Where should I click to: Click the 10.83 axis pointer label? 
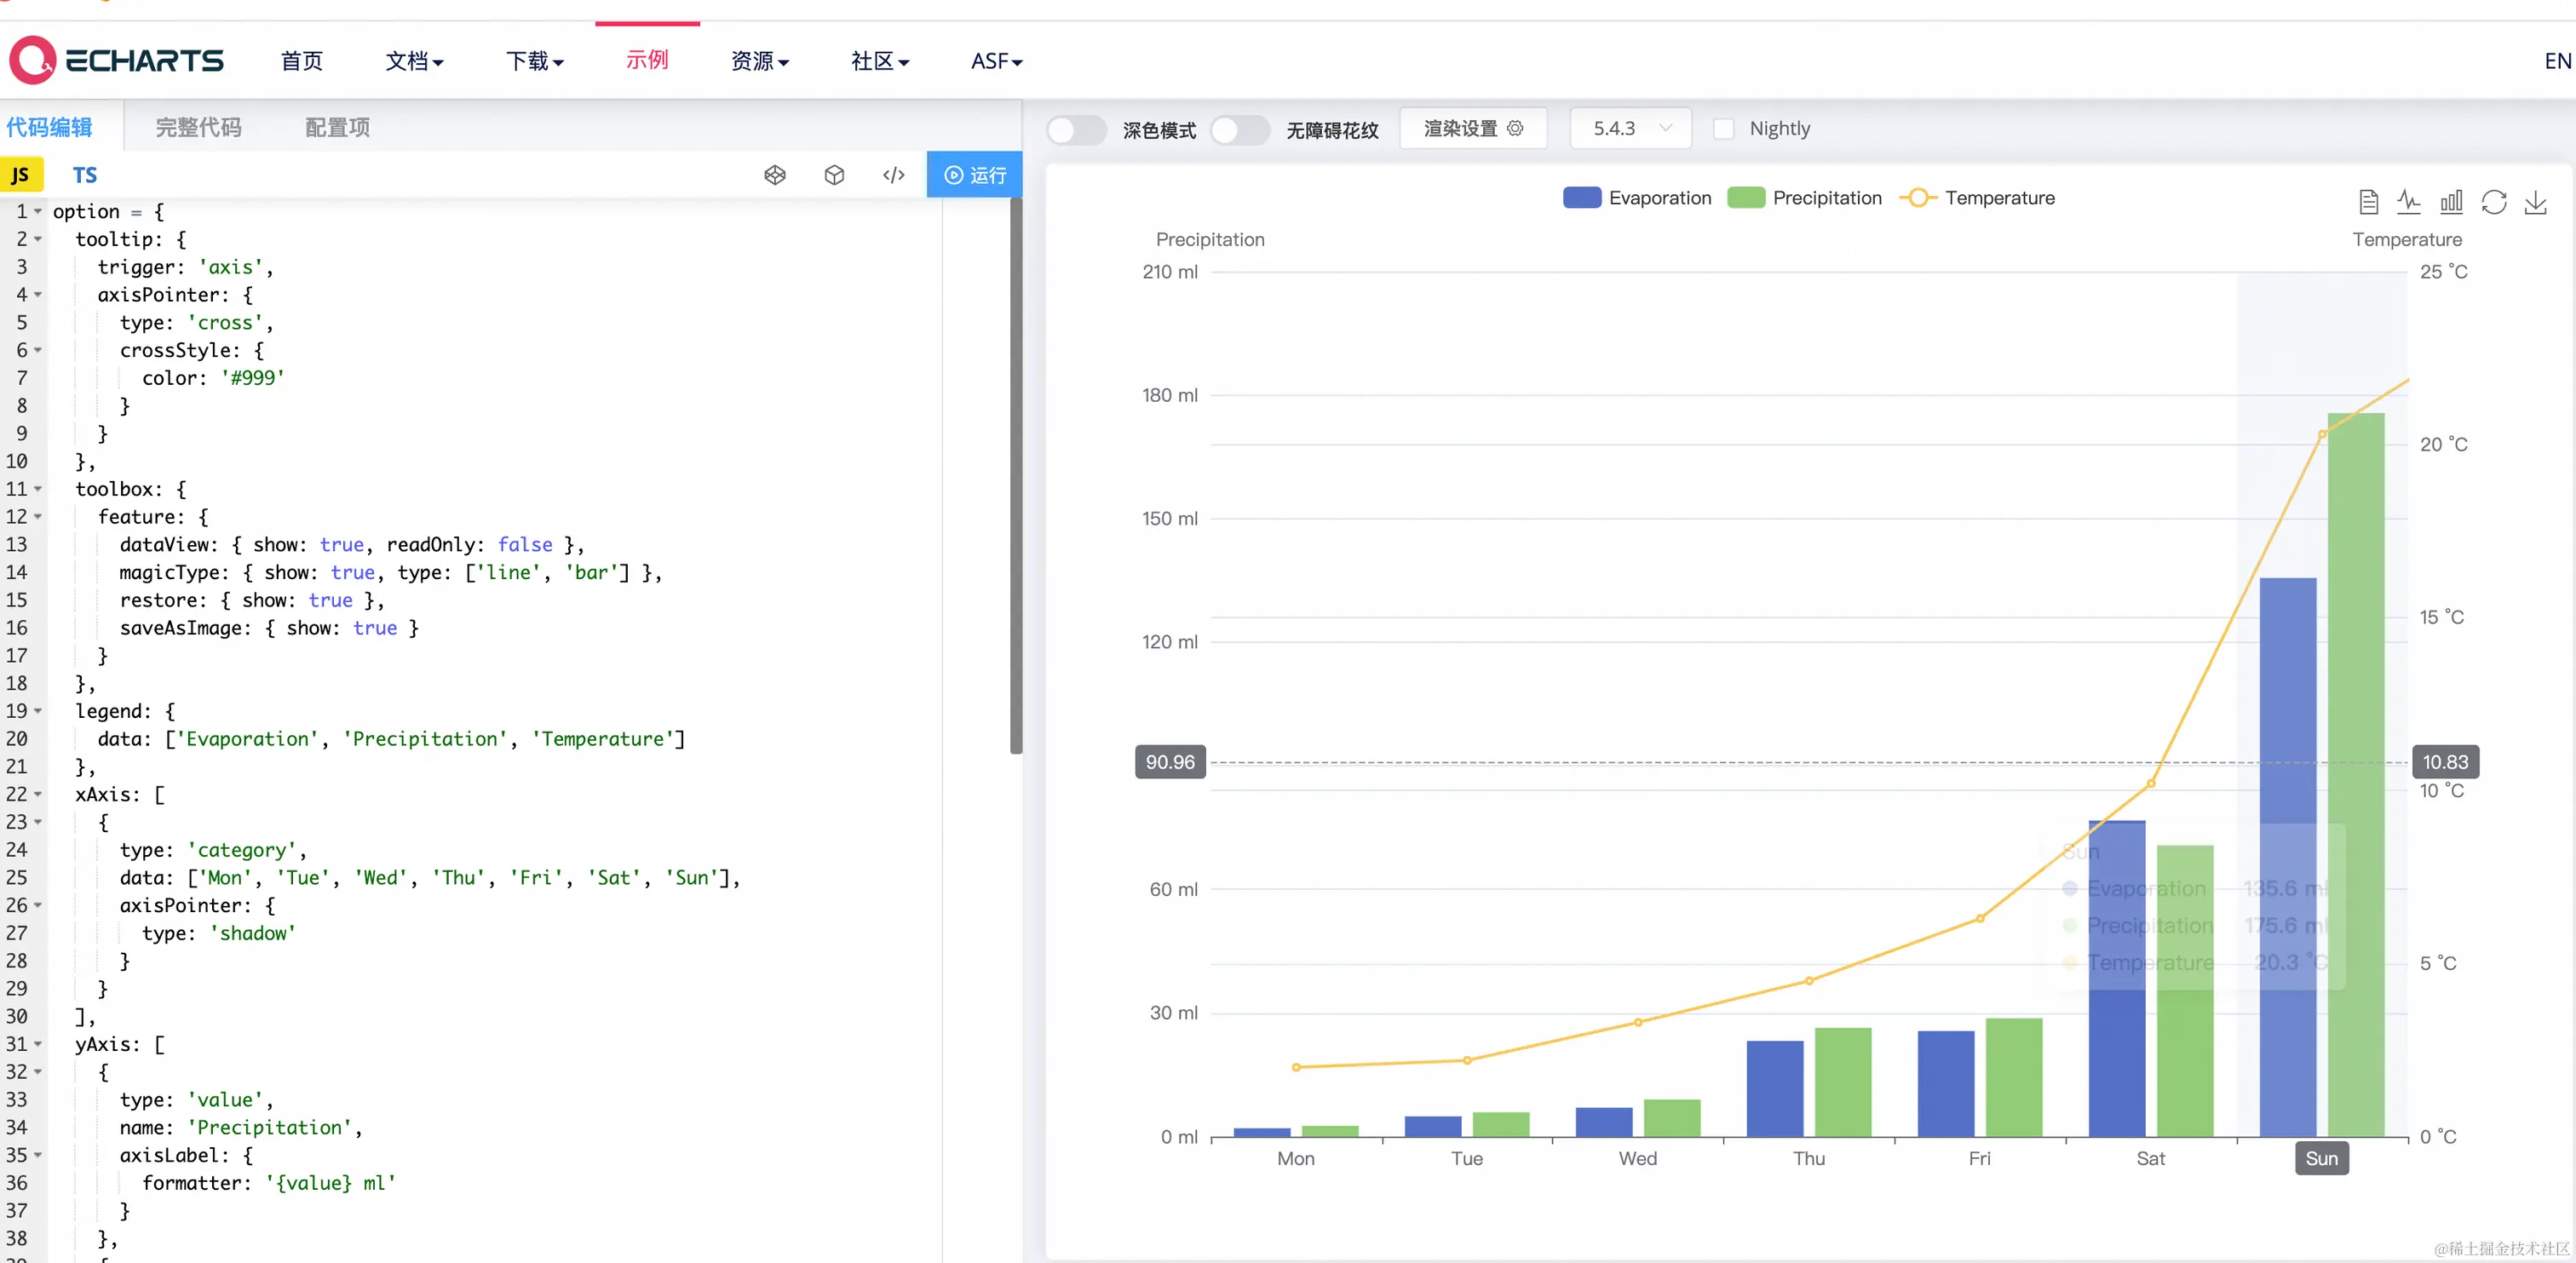coord(2445,762)
